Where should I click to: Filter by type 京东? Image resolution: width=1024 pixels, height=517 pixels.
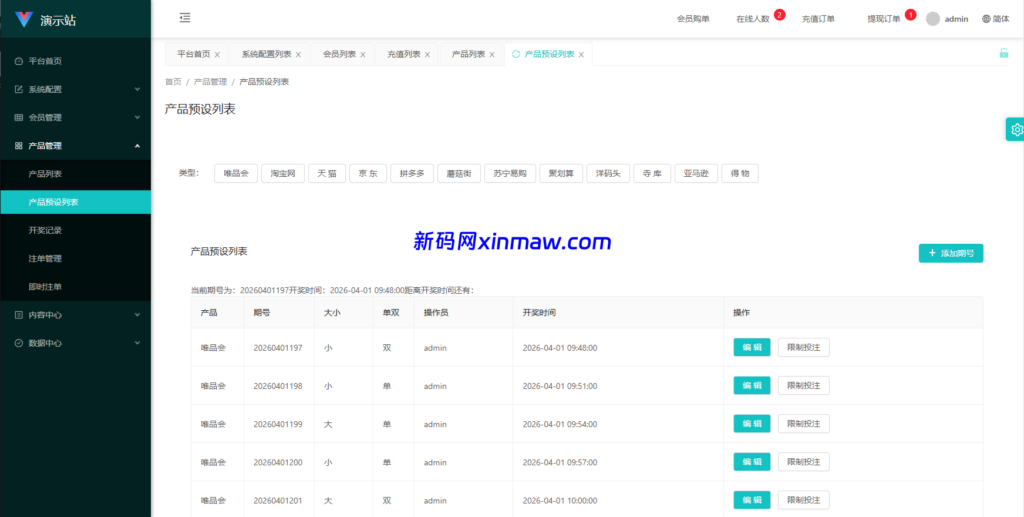[368, 174]
